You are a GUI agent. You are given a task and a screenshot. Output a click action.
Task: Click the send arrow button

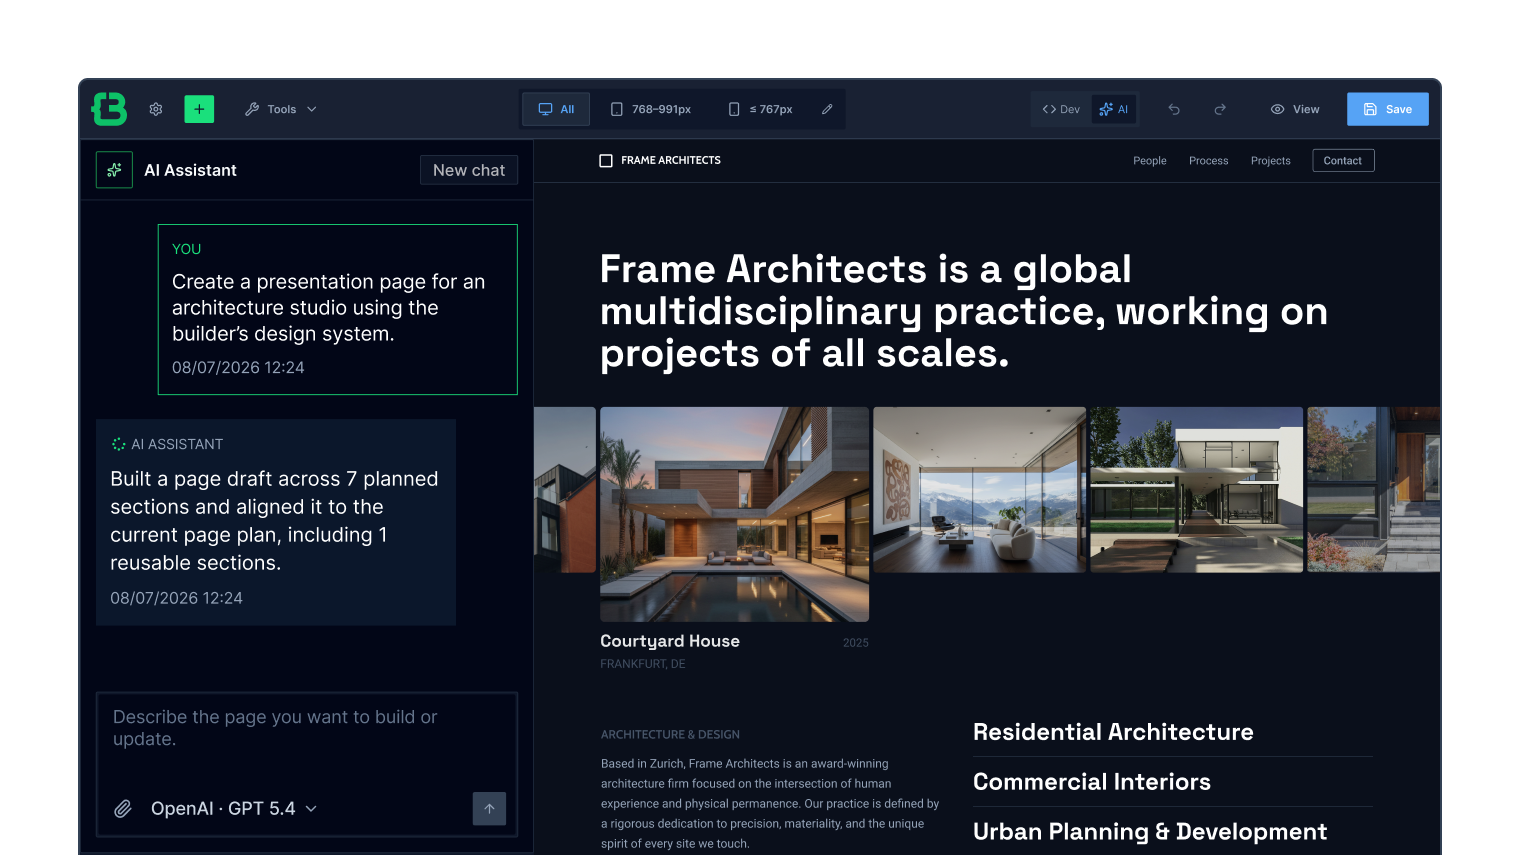coord(489,808)
